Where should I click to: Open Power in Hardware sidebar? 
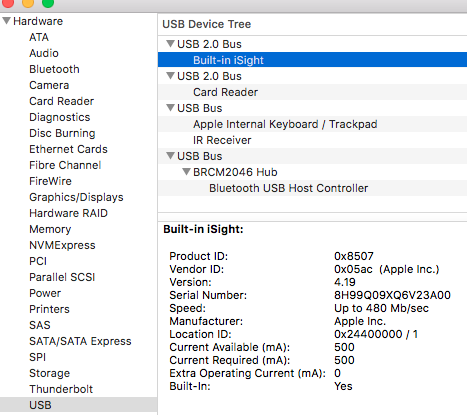click(x=45, y=293)
